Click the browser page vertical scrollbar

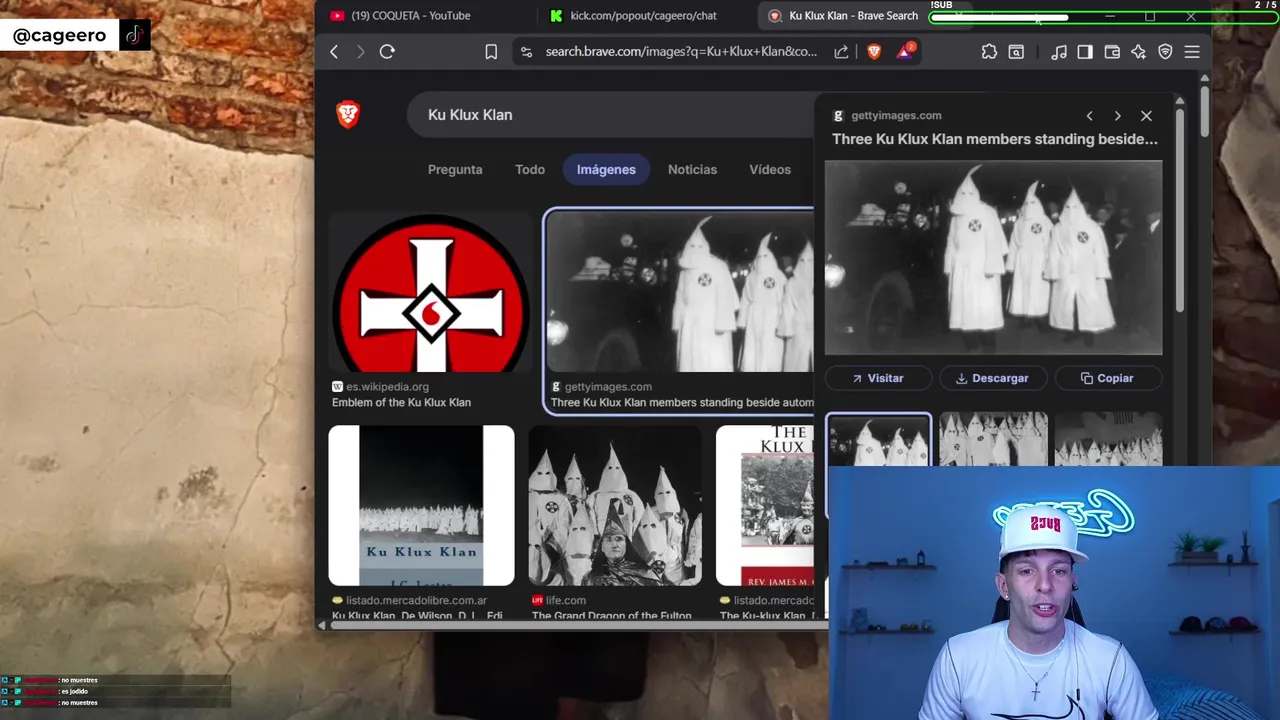[x=1205, y=112]
